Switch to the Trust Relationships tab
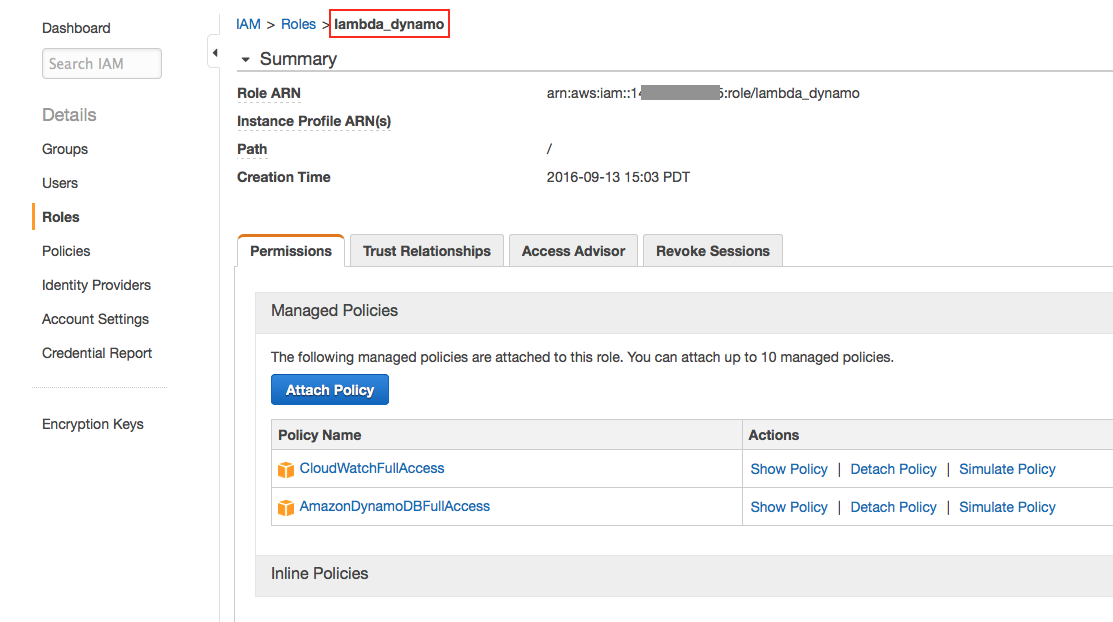Image resolution: width=1113 pixels, height=622 pixels. click(x=426, y=251)
